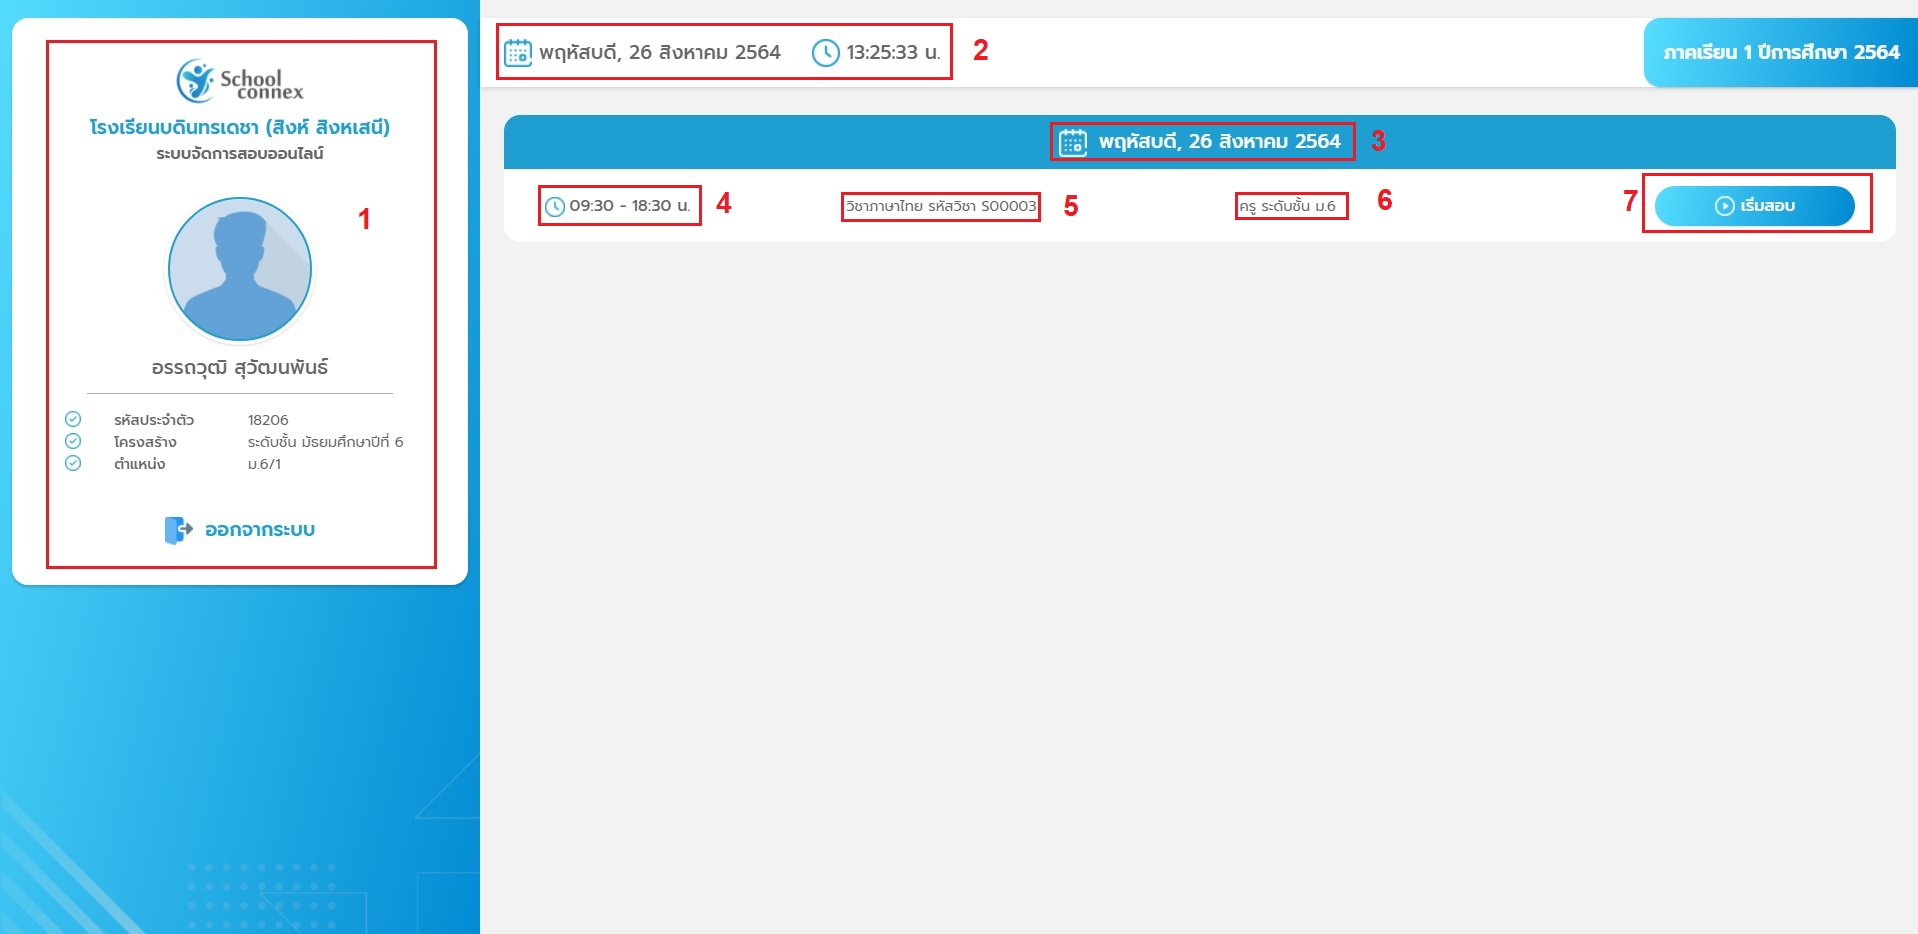Click the ID value 18206
This screenshot has height=934, width=1918.
coord(268,420)
